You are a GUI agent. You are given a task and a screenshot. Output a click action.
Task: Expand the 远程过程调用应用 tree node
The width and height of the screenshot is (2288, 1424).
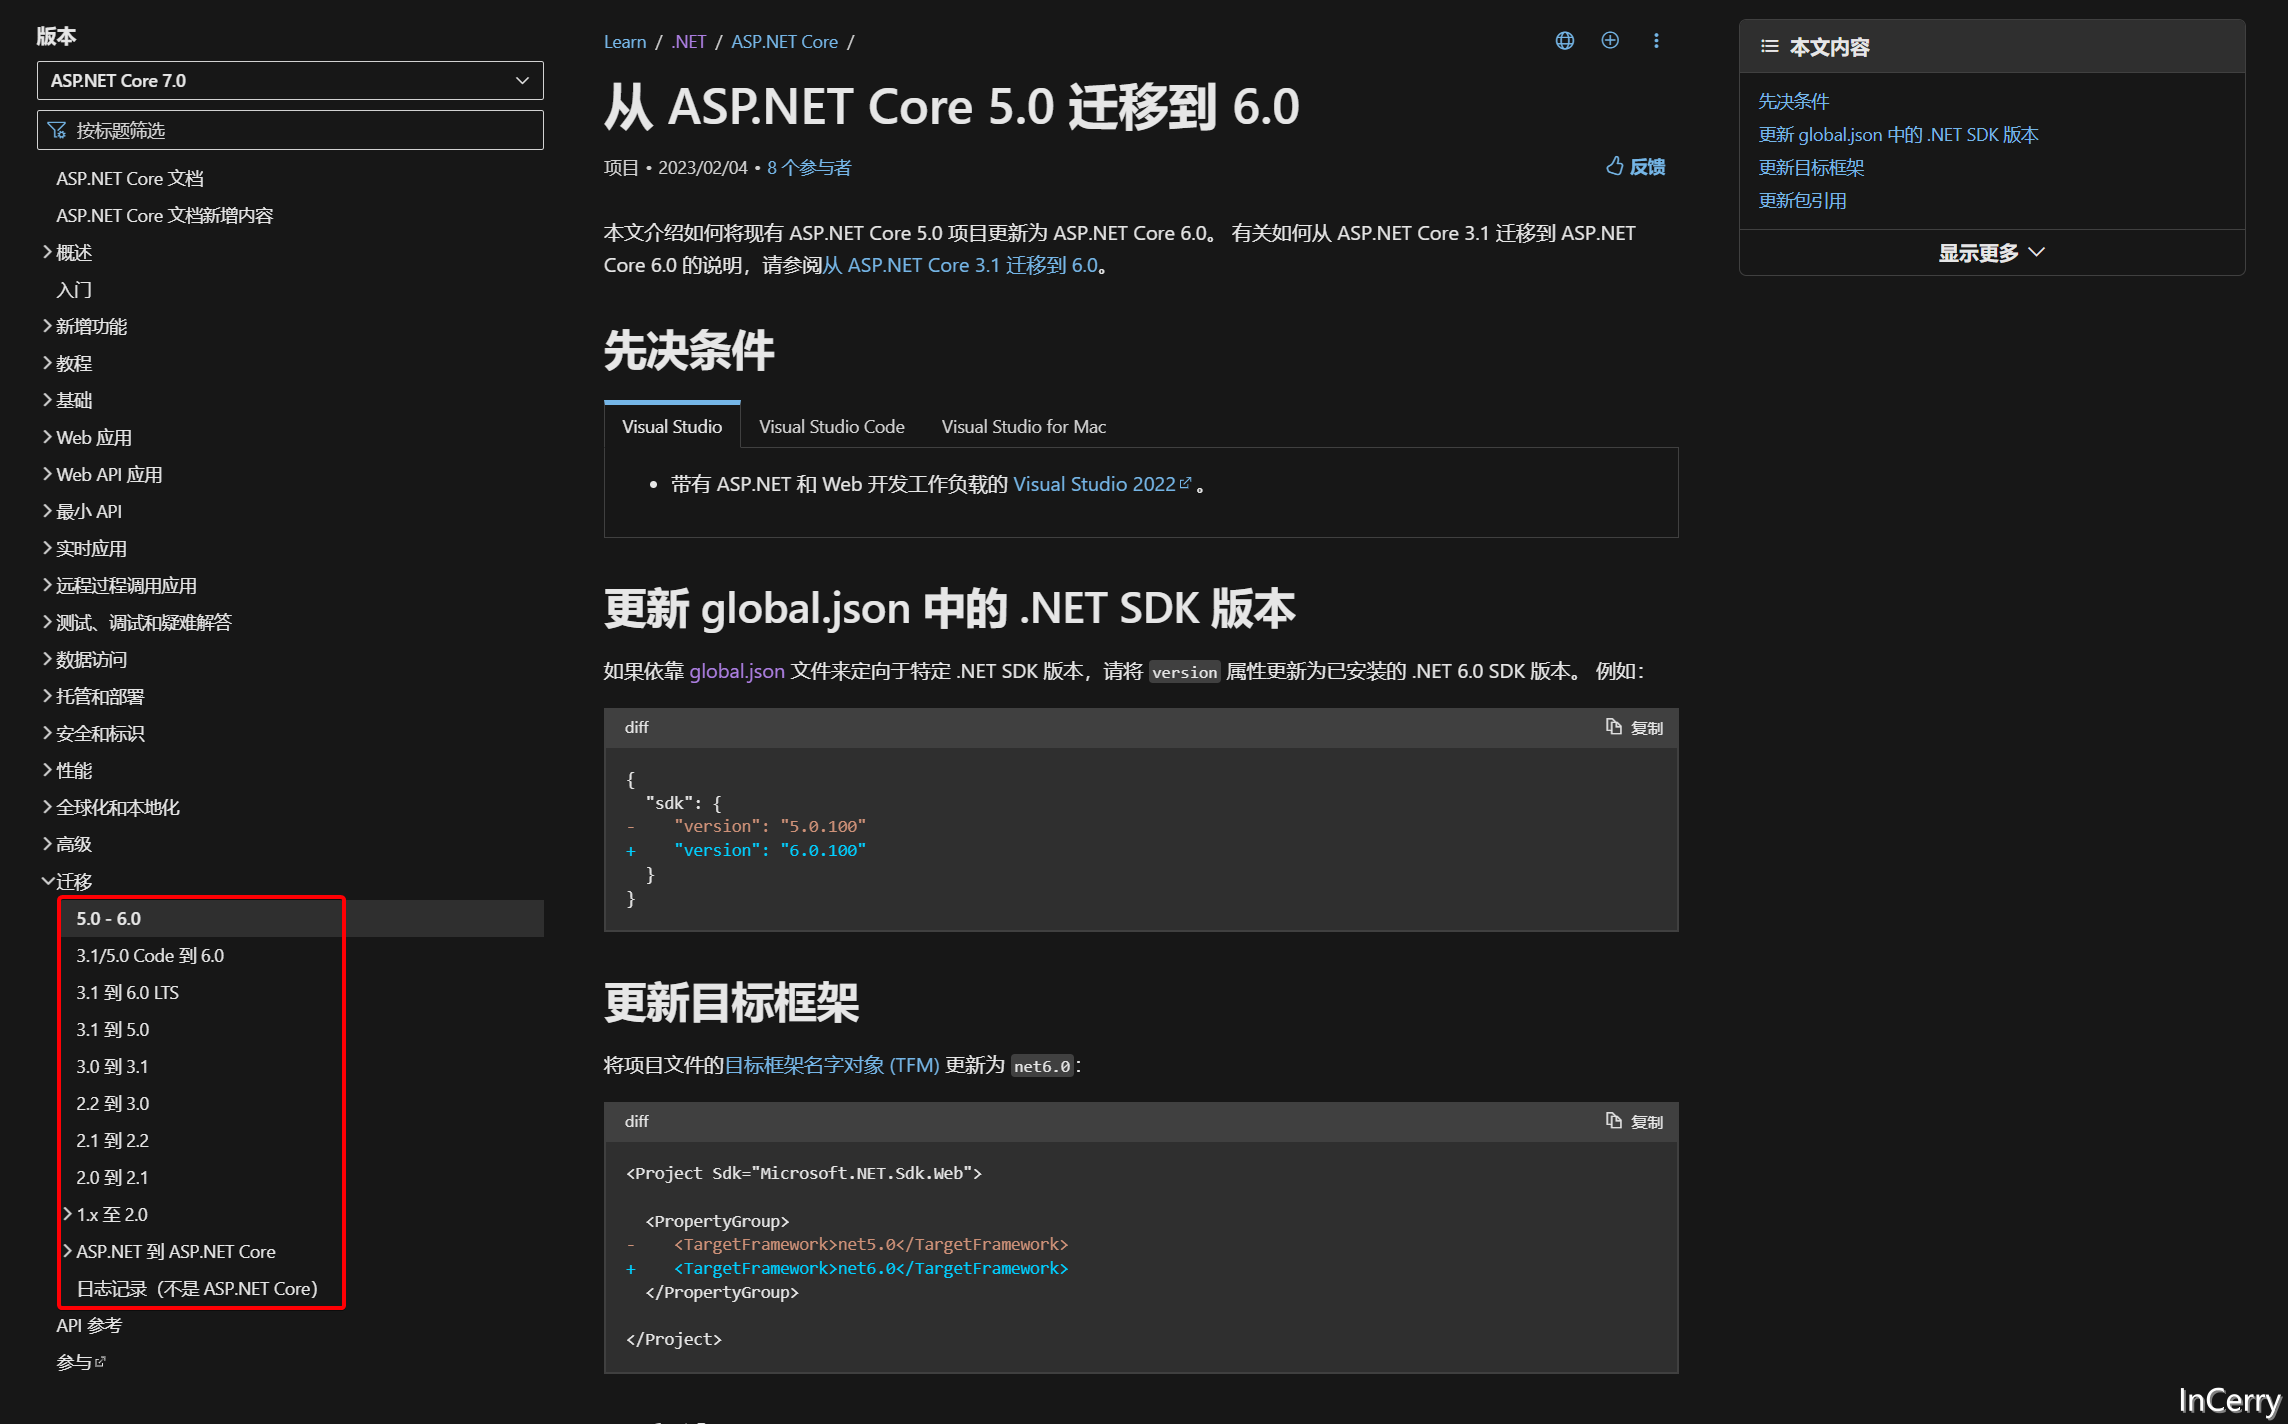47,585
